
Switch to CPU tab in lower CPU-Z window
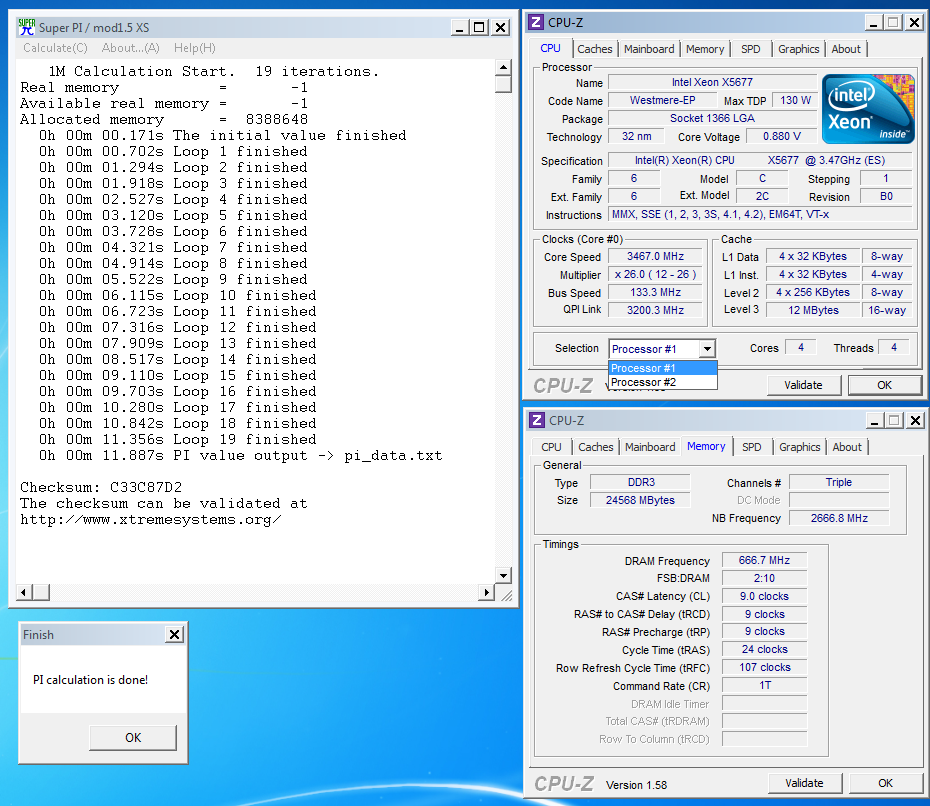click(x=551, y=447)
